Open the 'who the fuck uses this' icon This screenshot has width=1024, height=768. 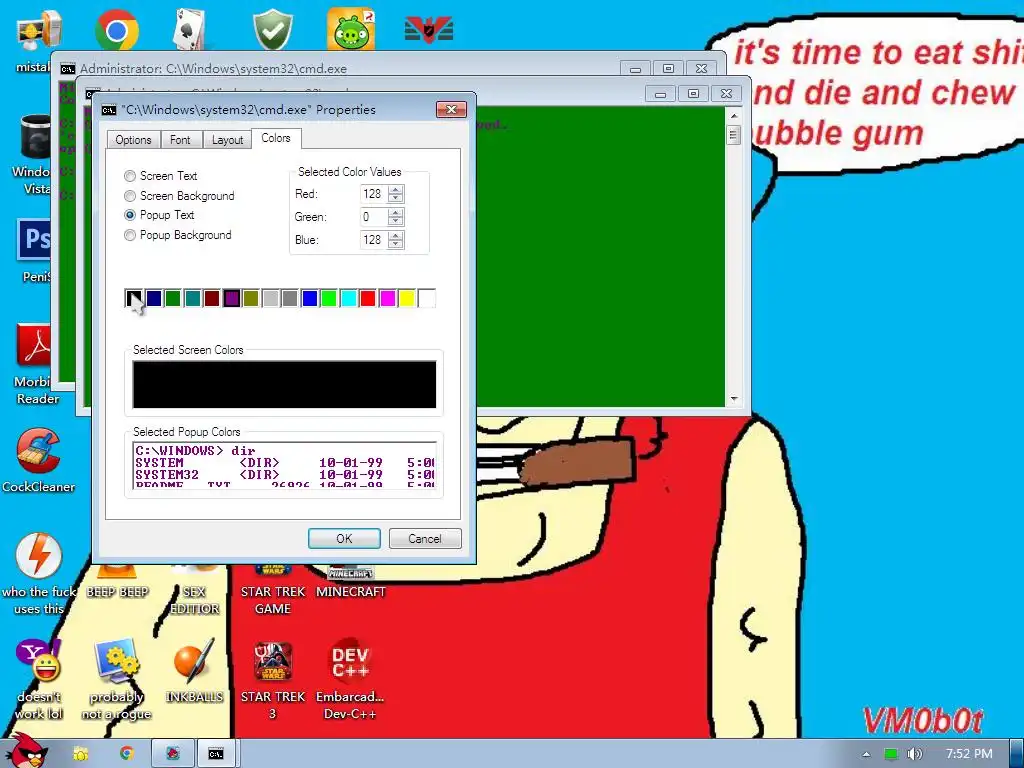(x=39, y=574)
